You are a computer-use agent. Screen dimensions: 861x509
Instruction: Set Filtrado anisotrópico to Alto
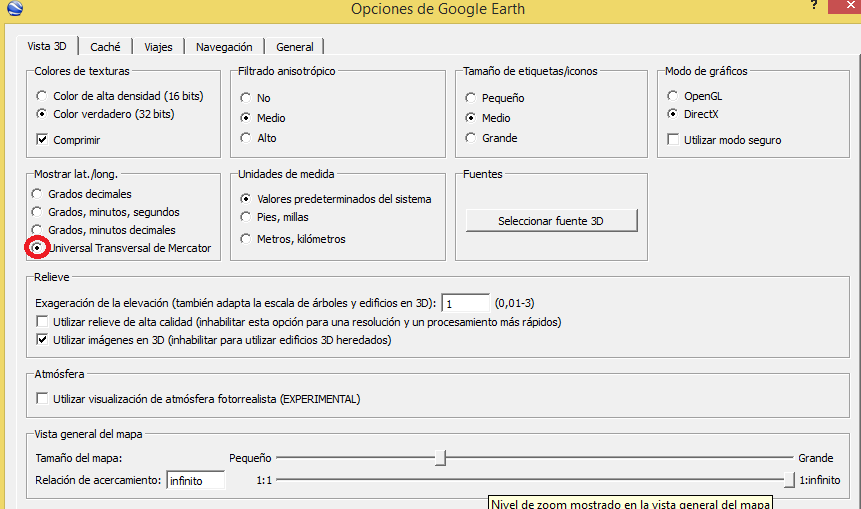click(x=245, y=138)
